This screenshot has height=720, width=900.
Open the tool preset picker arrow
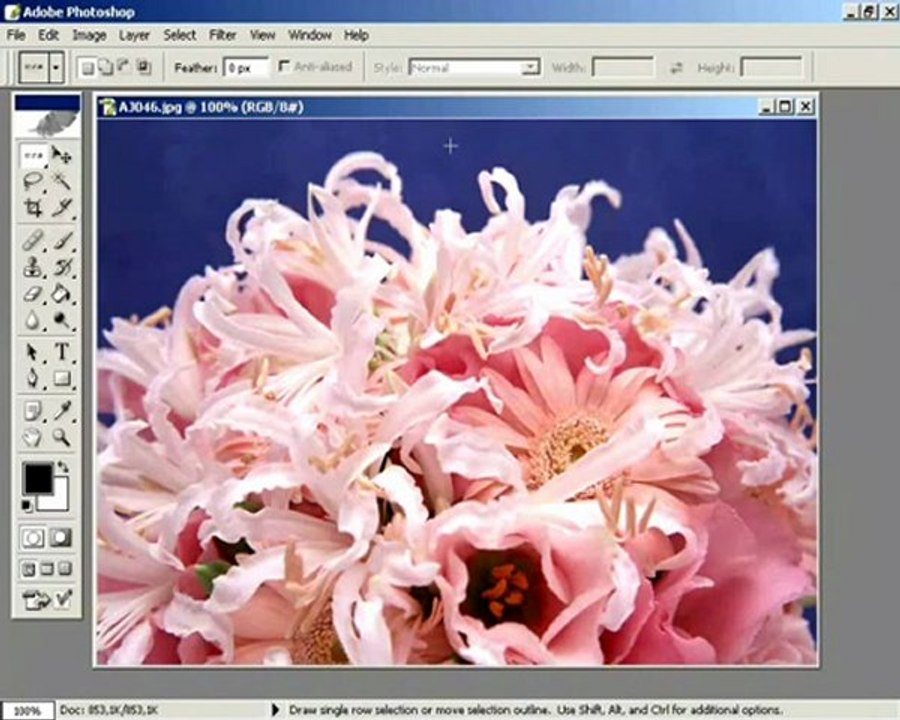tap(56, 68)
